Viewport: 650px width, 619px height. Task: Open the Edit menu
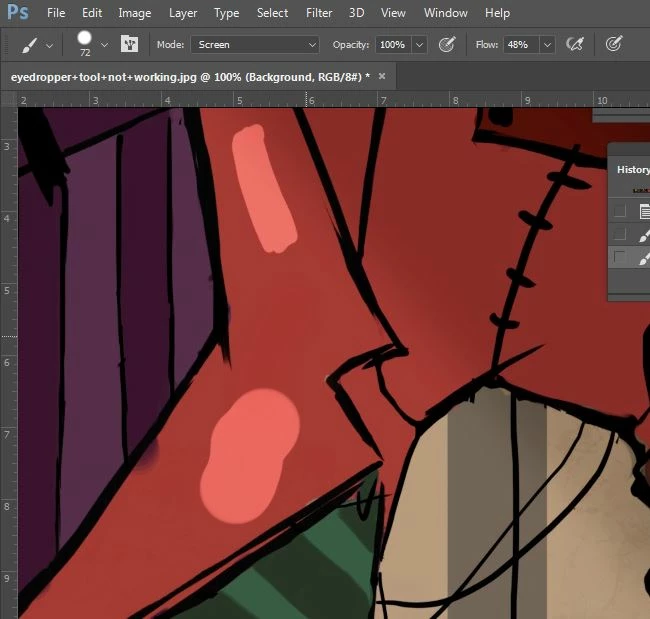tap(92, 13)
